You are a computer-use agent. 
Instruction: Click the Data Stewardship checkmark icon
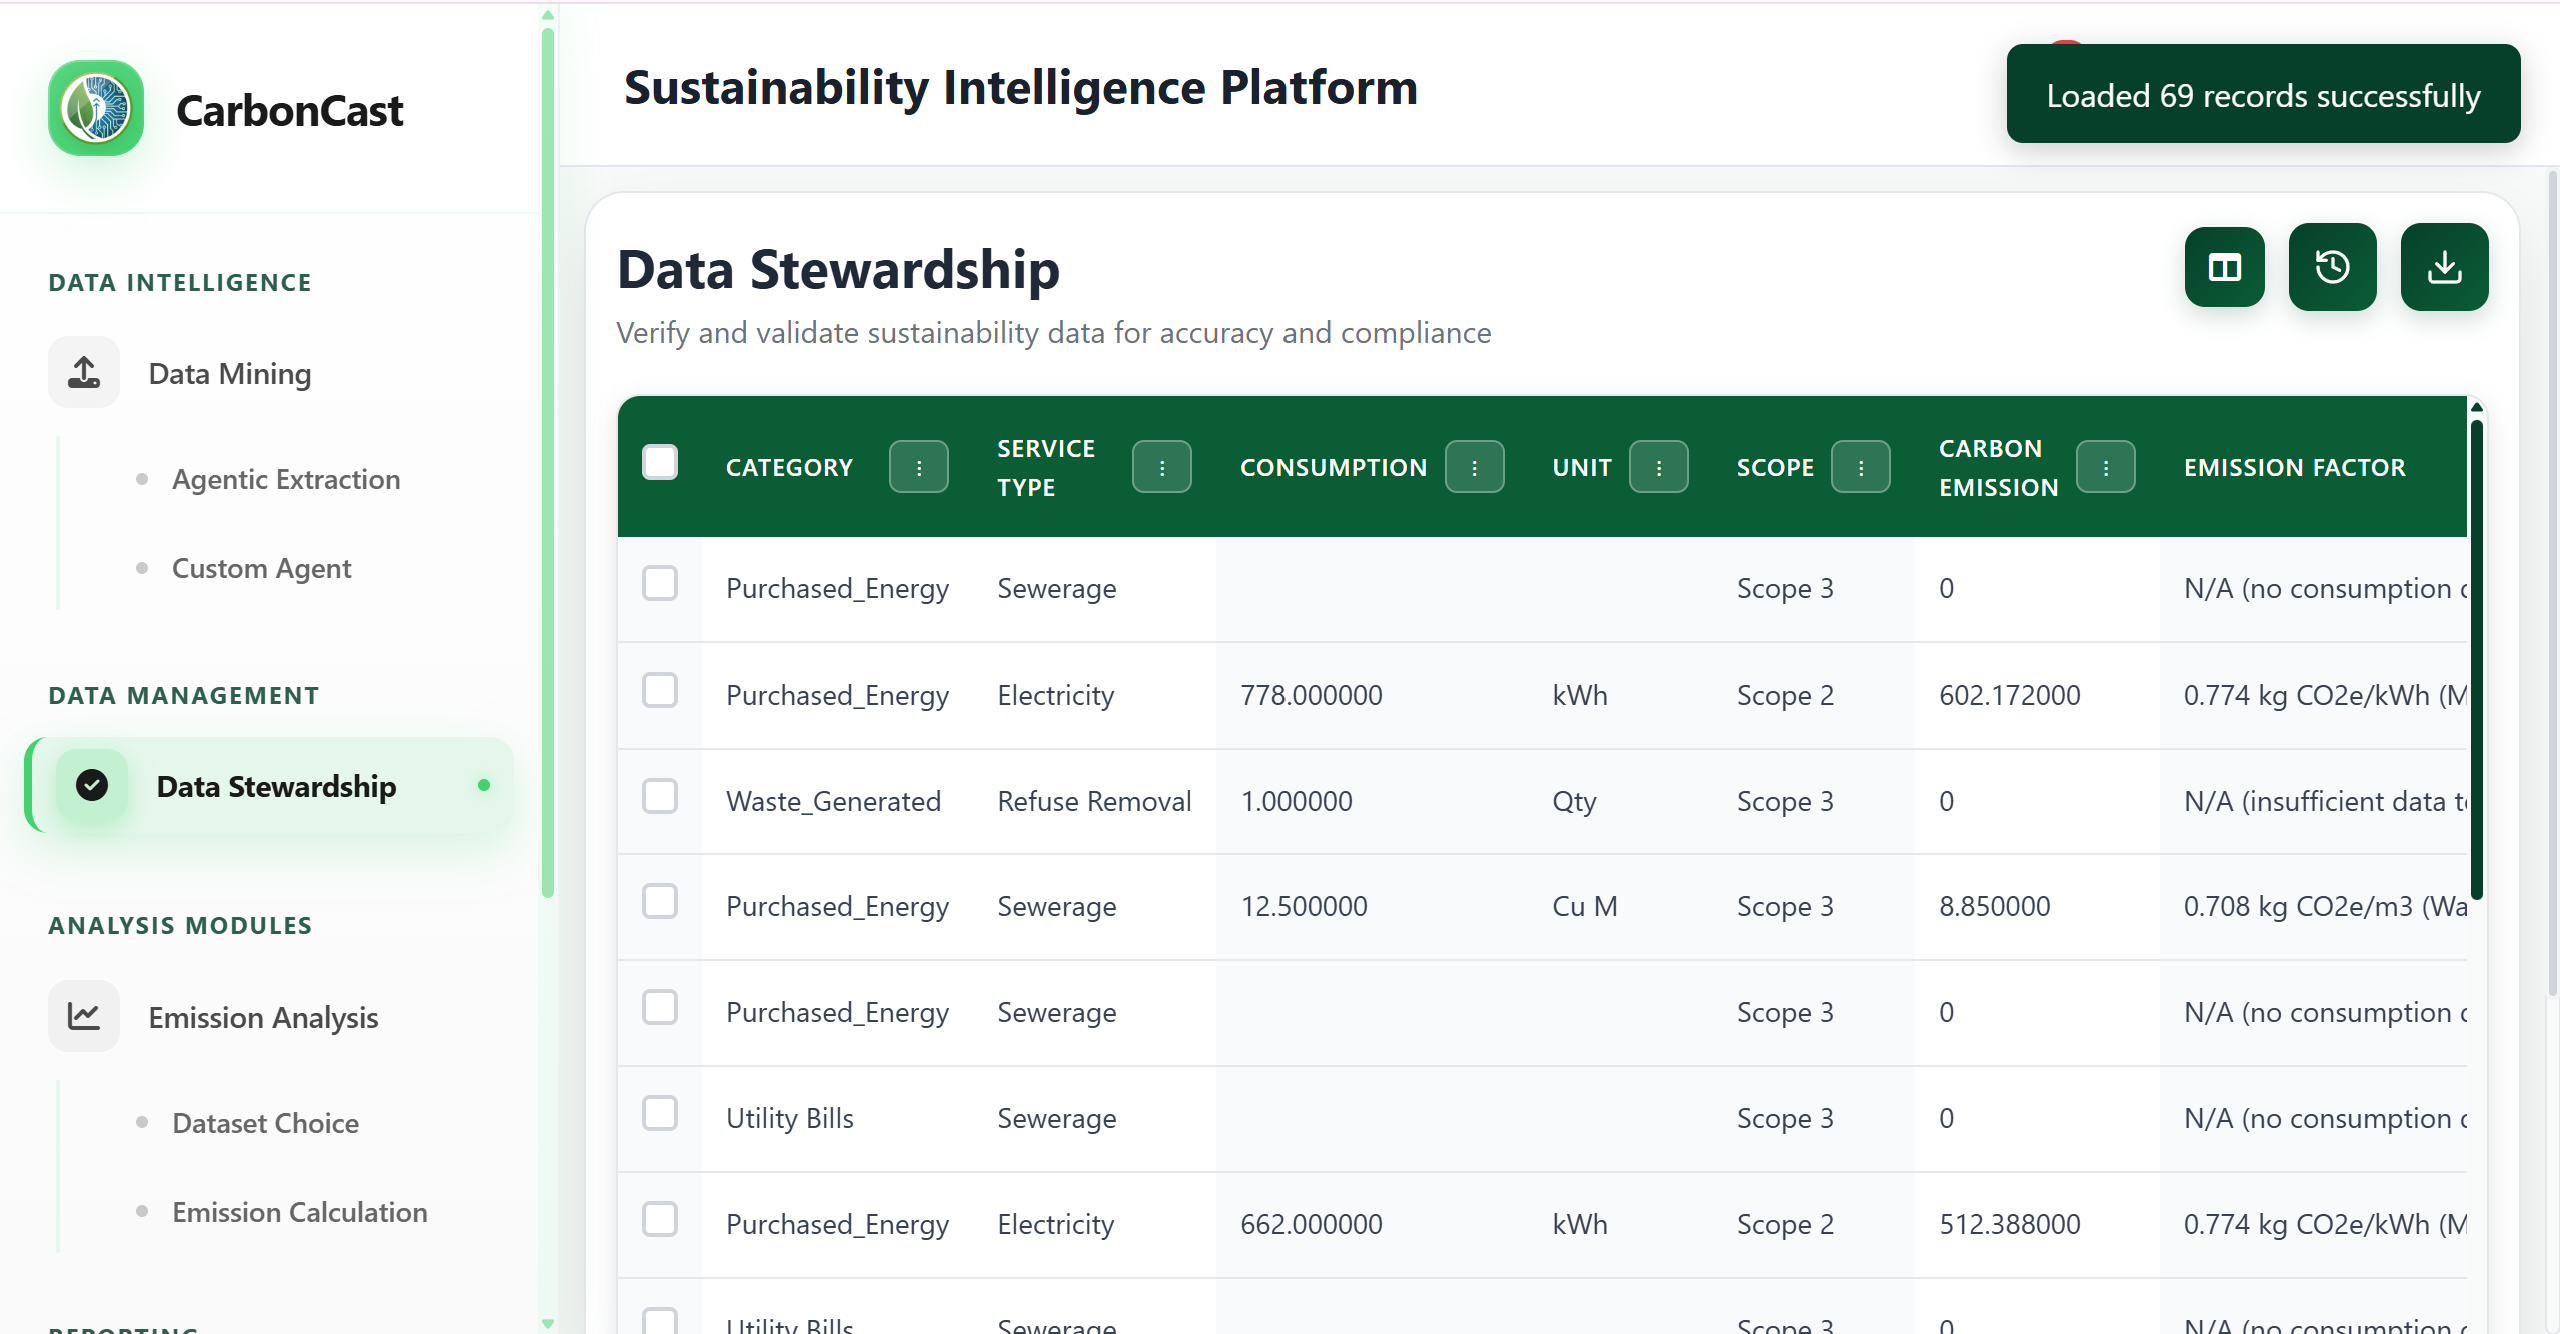[92, 786]
